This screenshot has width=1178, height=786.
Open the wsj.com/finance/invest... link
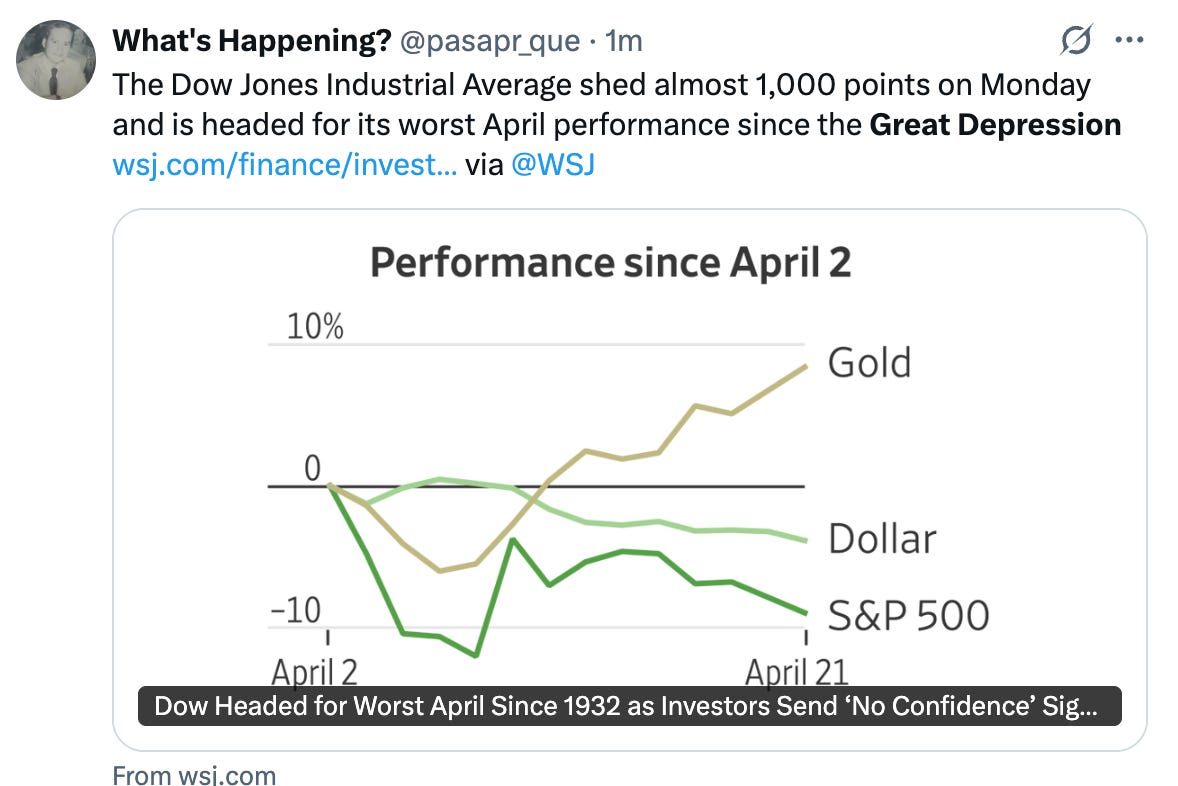285,165
